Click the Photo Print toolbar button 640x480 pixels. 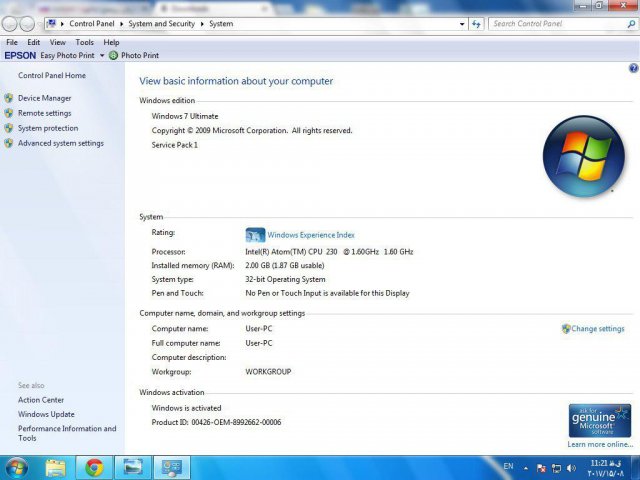[x=139, y=56]
